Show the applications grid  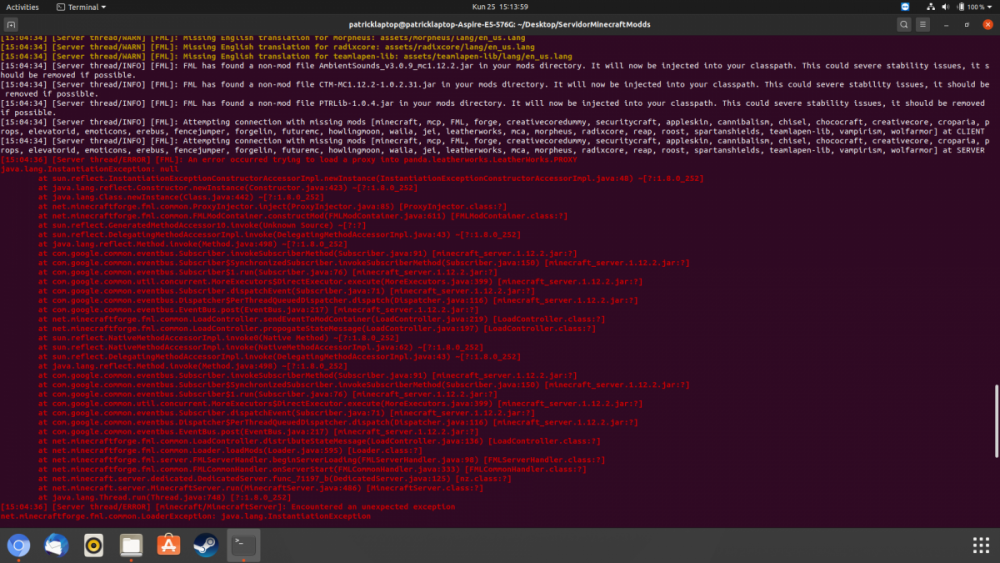(x=980, y=545)
